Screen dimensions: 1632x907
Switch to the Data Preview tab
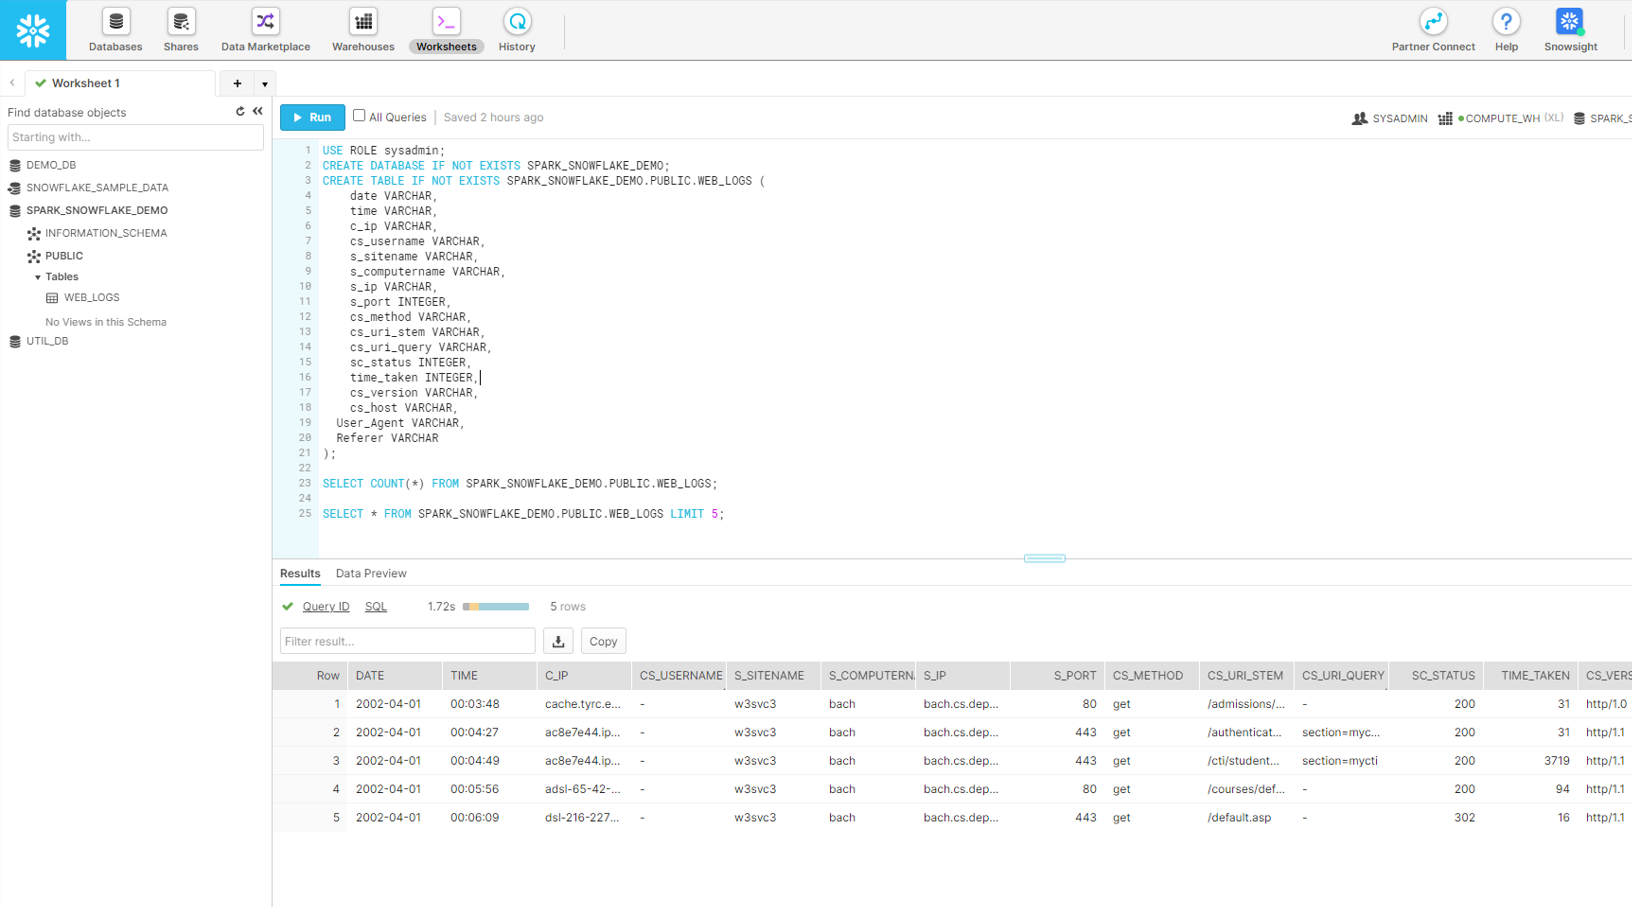tap(371, 573)
